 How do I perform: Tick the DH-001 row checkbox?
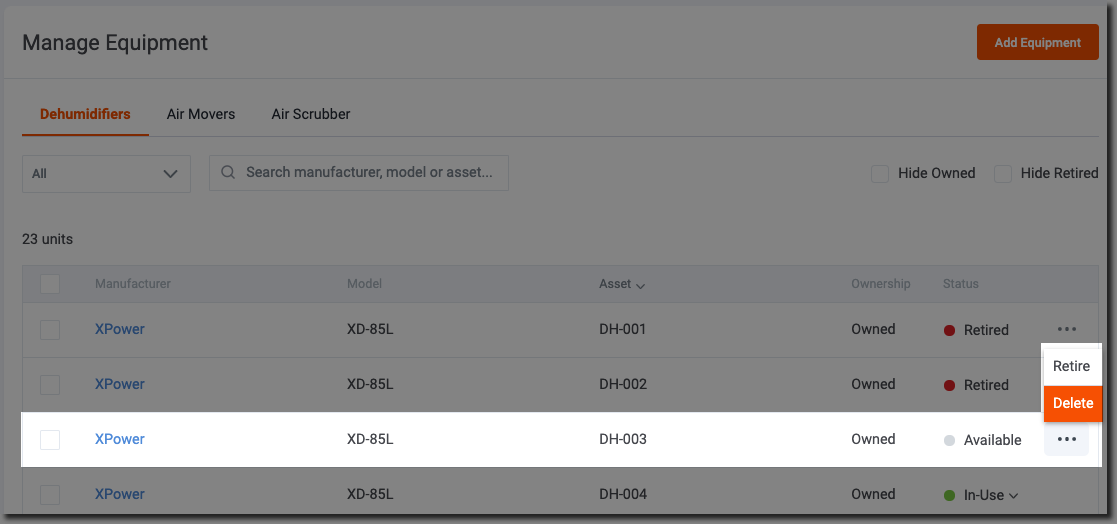point(50,329)
